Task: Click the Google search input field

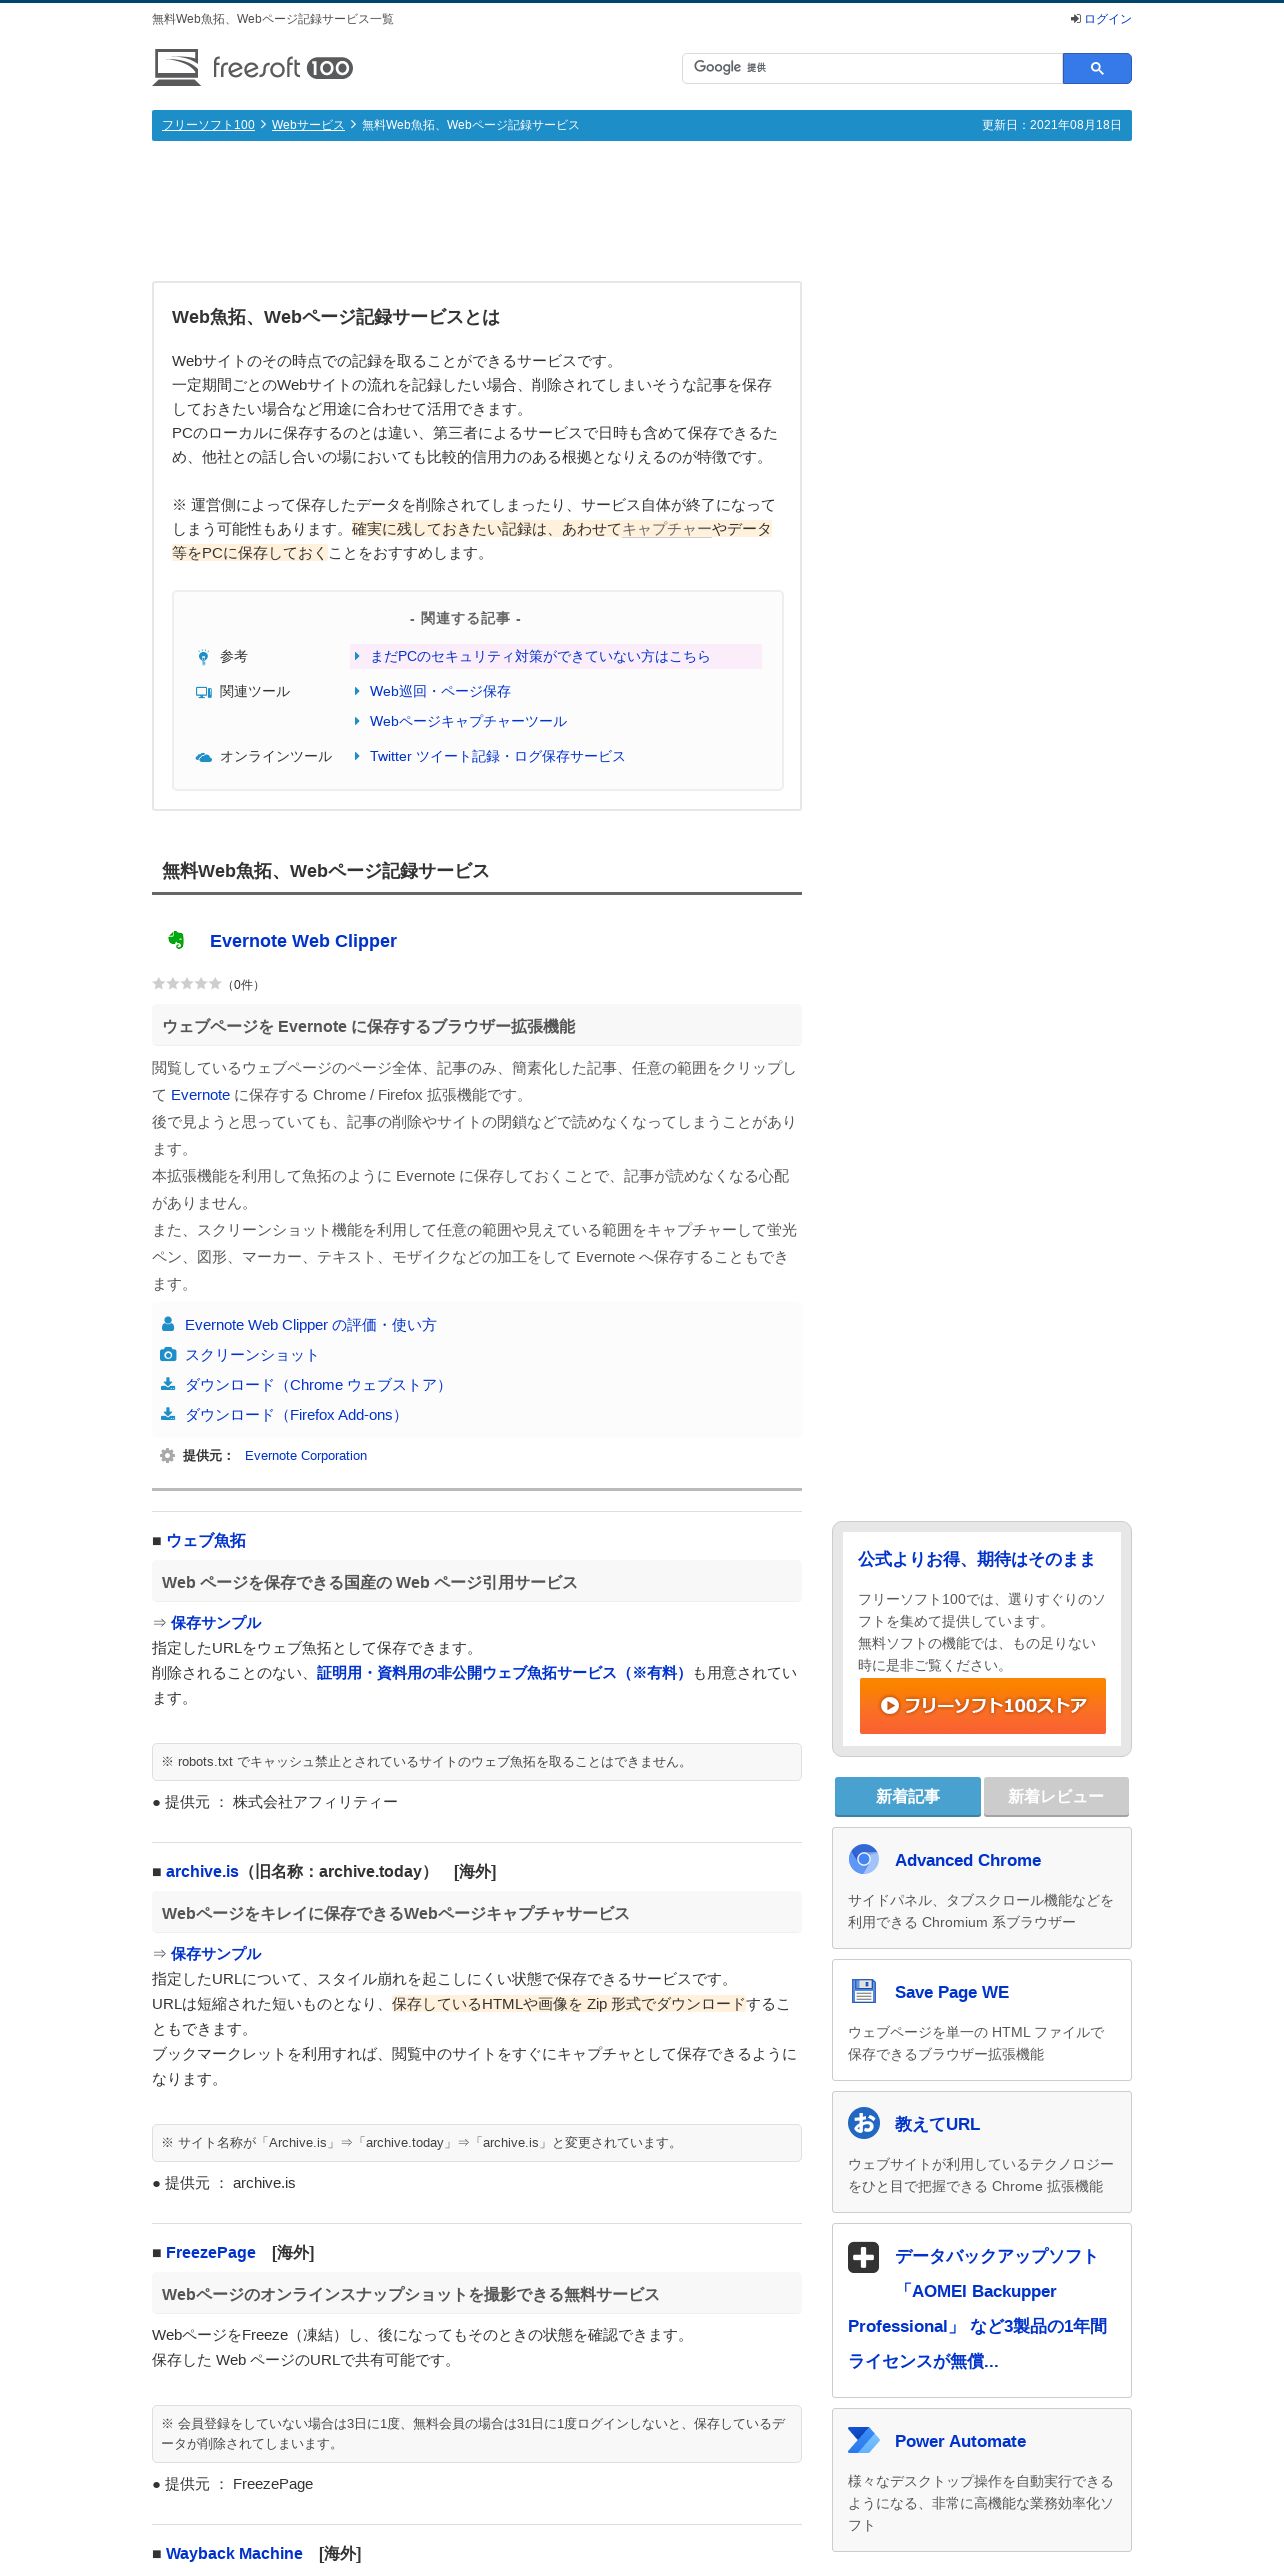Action: point(872,68)
